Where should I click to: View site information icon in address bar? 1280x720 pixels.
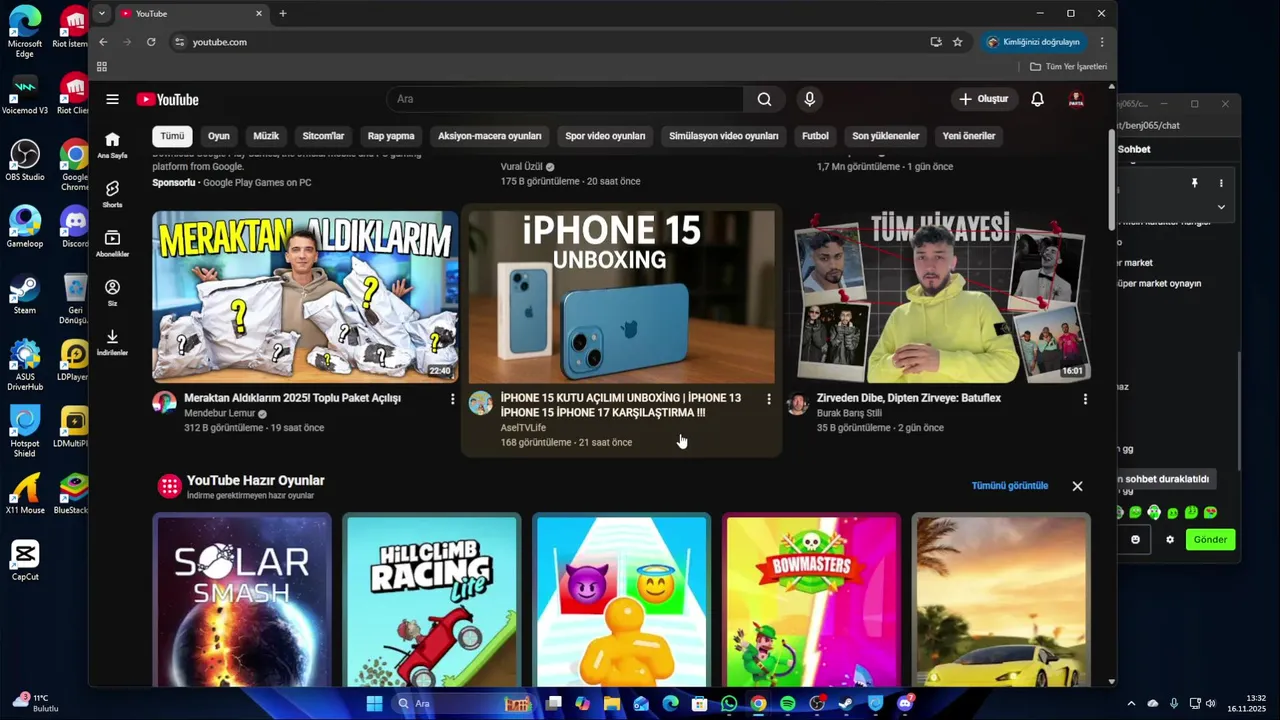pos(180,42)
